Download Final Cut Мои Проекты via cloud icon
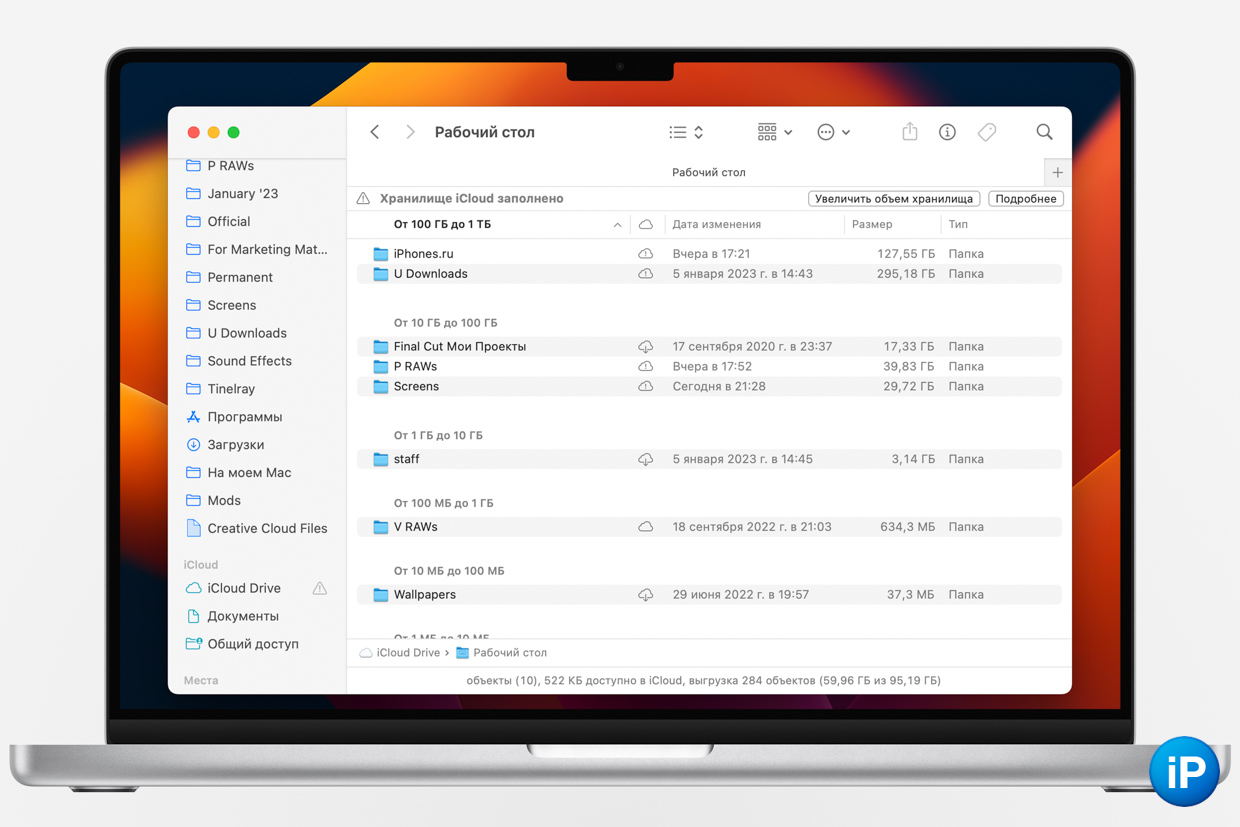The width and height of the screenshot is (1240, 827). pyautogui.click(x=645, y=347)
